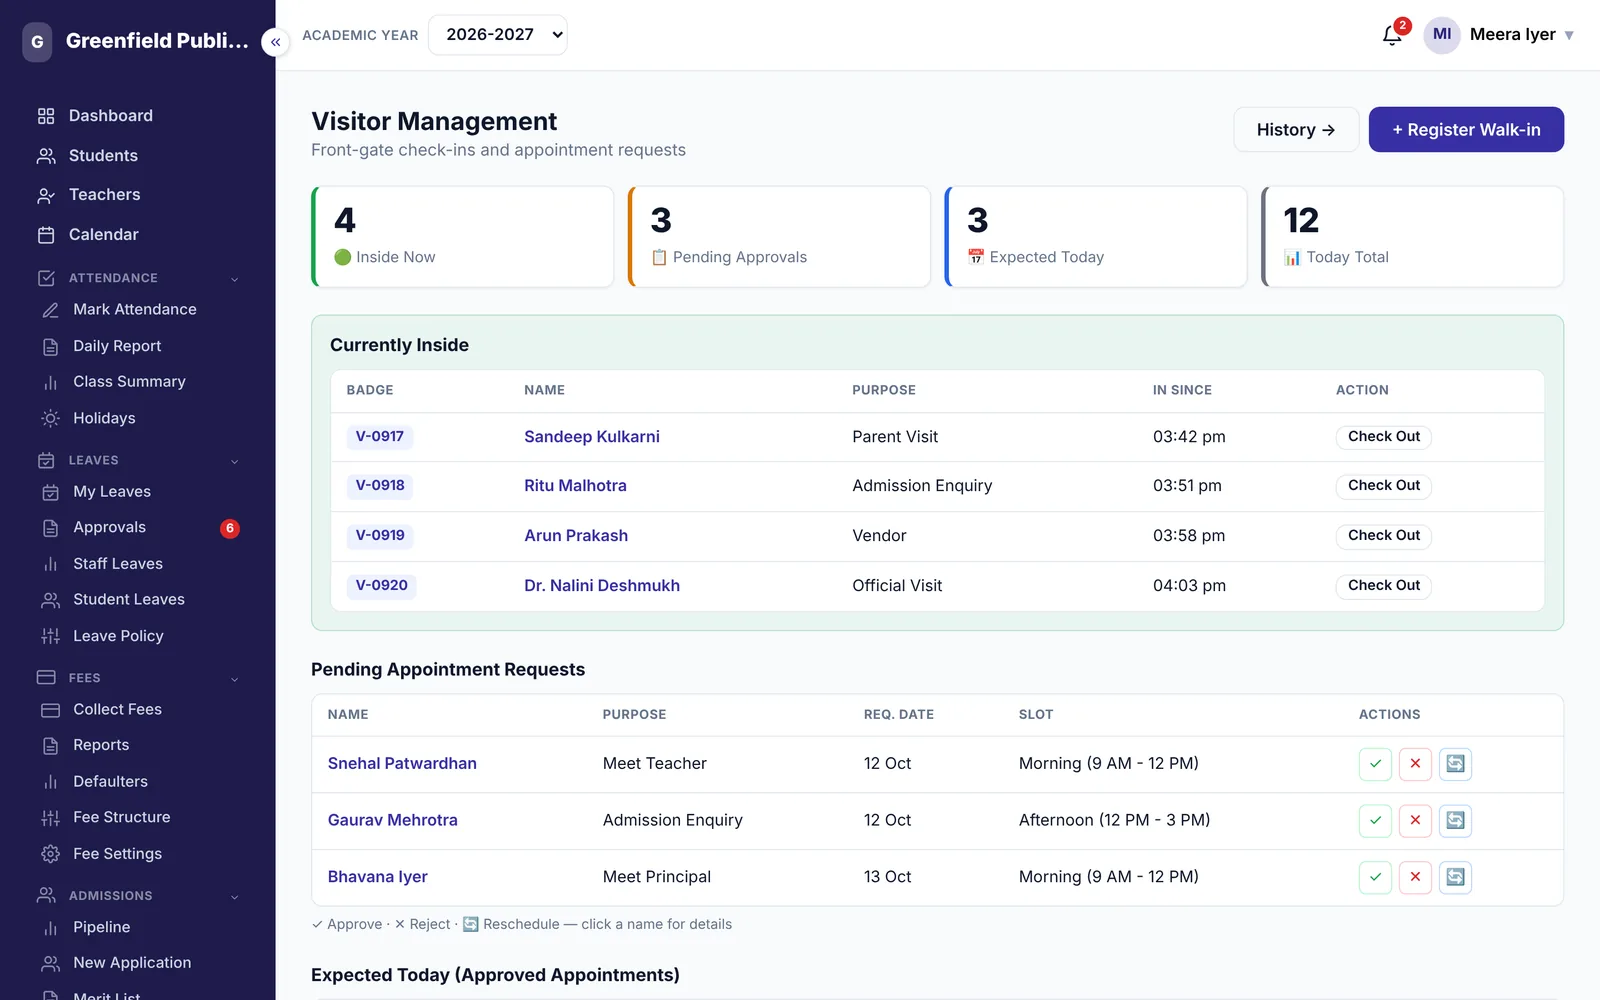Open the notifications bell

(1392, 35)
